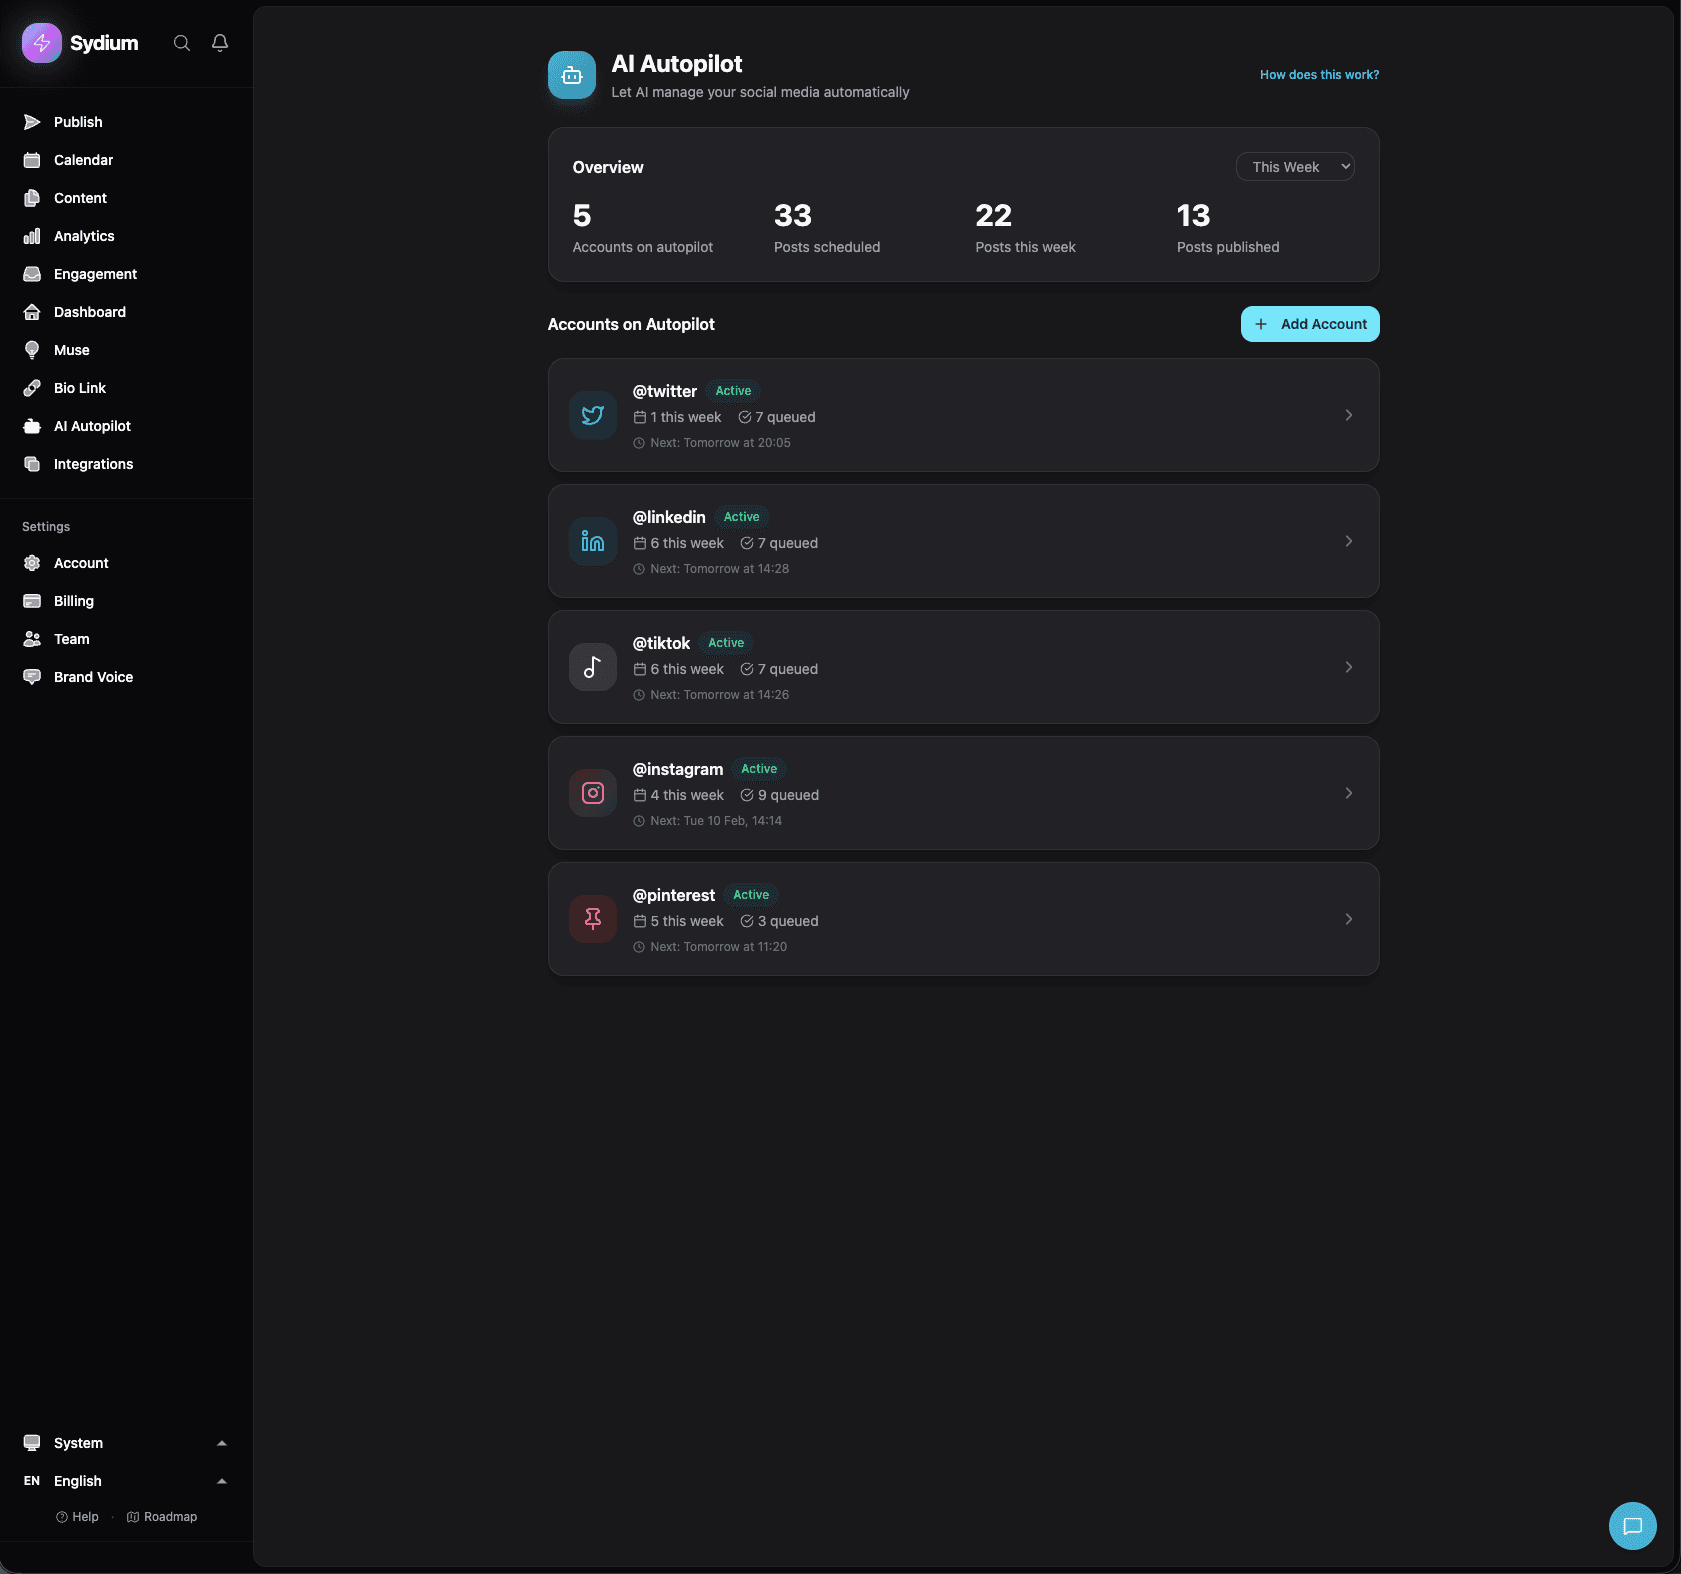Collapse the English language selector

[x=220, y=1480]
